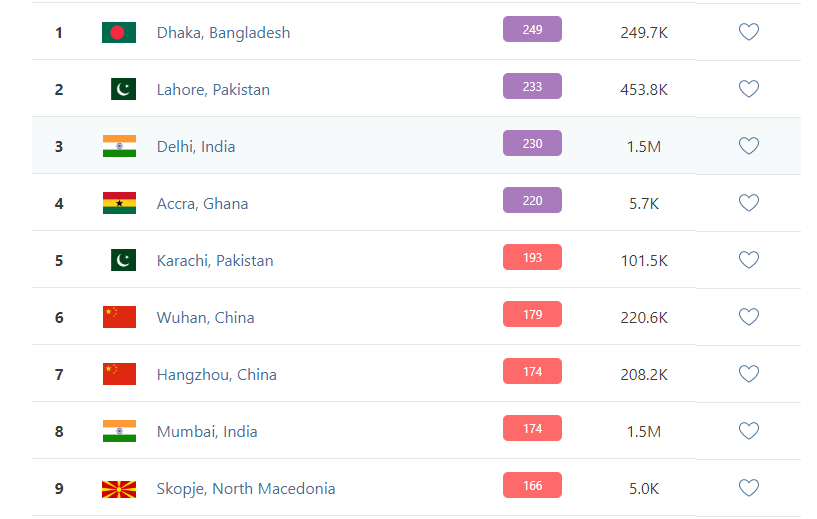817x519 pixels.
Task: Click the heart icon for Skopje
Action: [749, 488]
